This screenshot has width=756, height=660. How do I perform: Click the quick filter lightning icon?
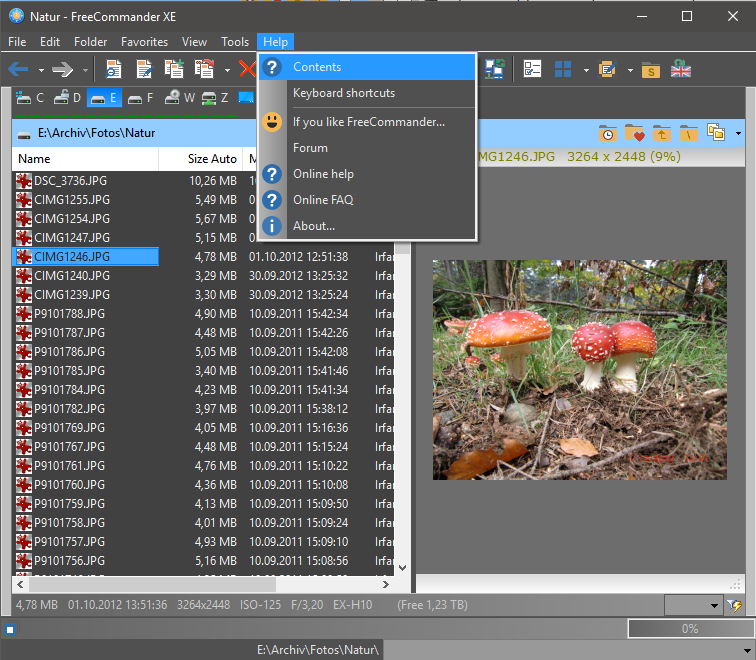tap(734, 606)
